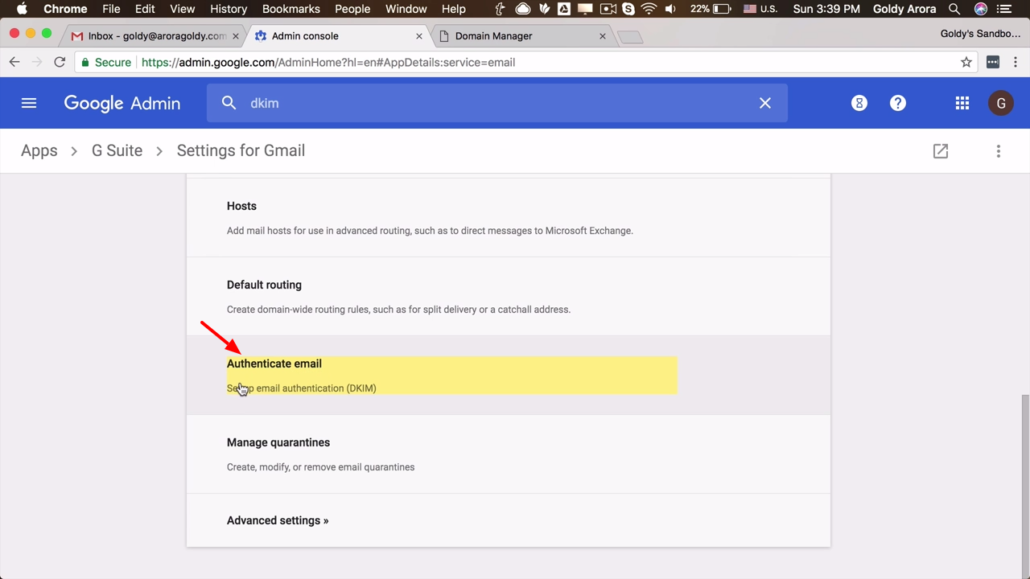Click the Settings for Gmail breadcrumb
This screenshot has width=1030, height=579.
[x=241, y=151]
